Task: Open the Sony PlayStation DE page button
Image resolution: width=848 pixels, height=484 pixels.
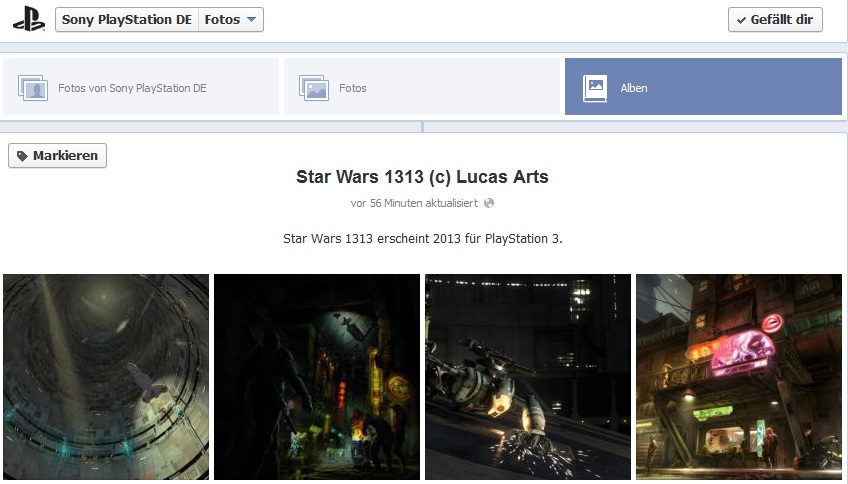Action: (127, 19)
